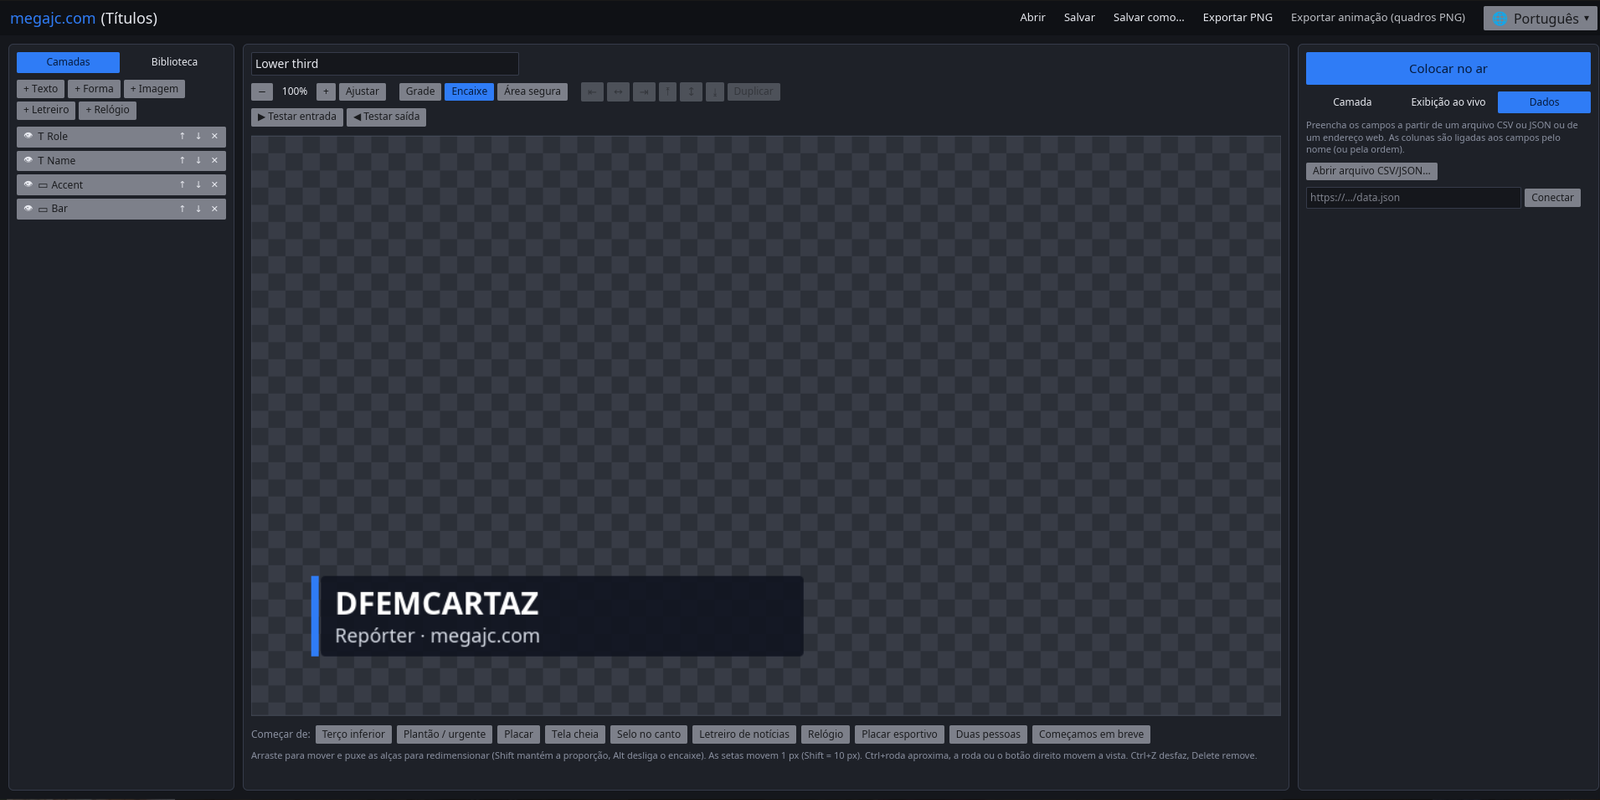Screen dimensions: 1600x800
Task: Select the Placar esportivo template
Action: (899, 735)
